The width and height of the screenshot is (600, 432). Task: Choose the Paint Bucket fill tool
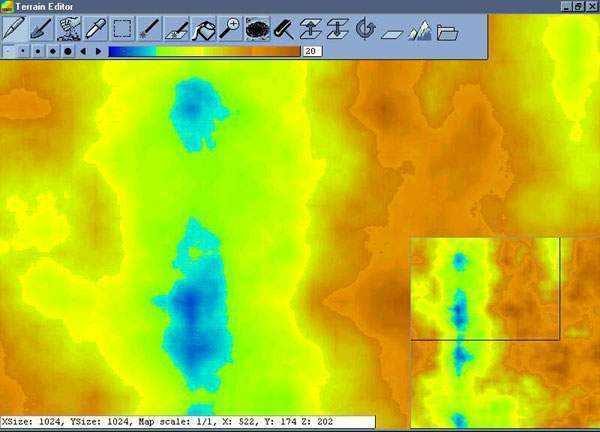pos(204,28)
